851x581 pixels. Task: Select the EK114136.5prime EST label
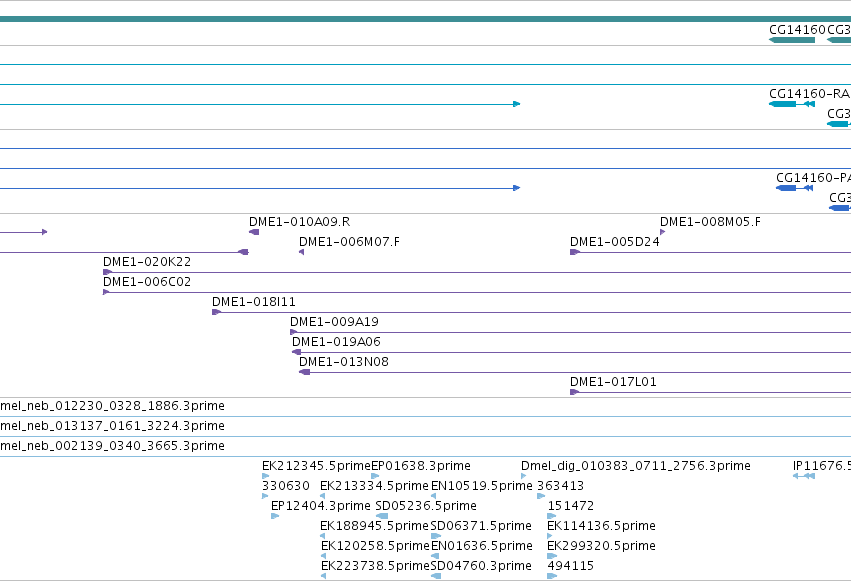(601, 527)
